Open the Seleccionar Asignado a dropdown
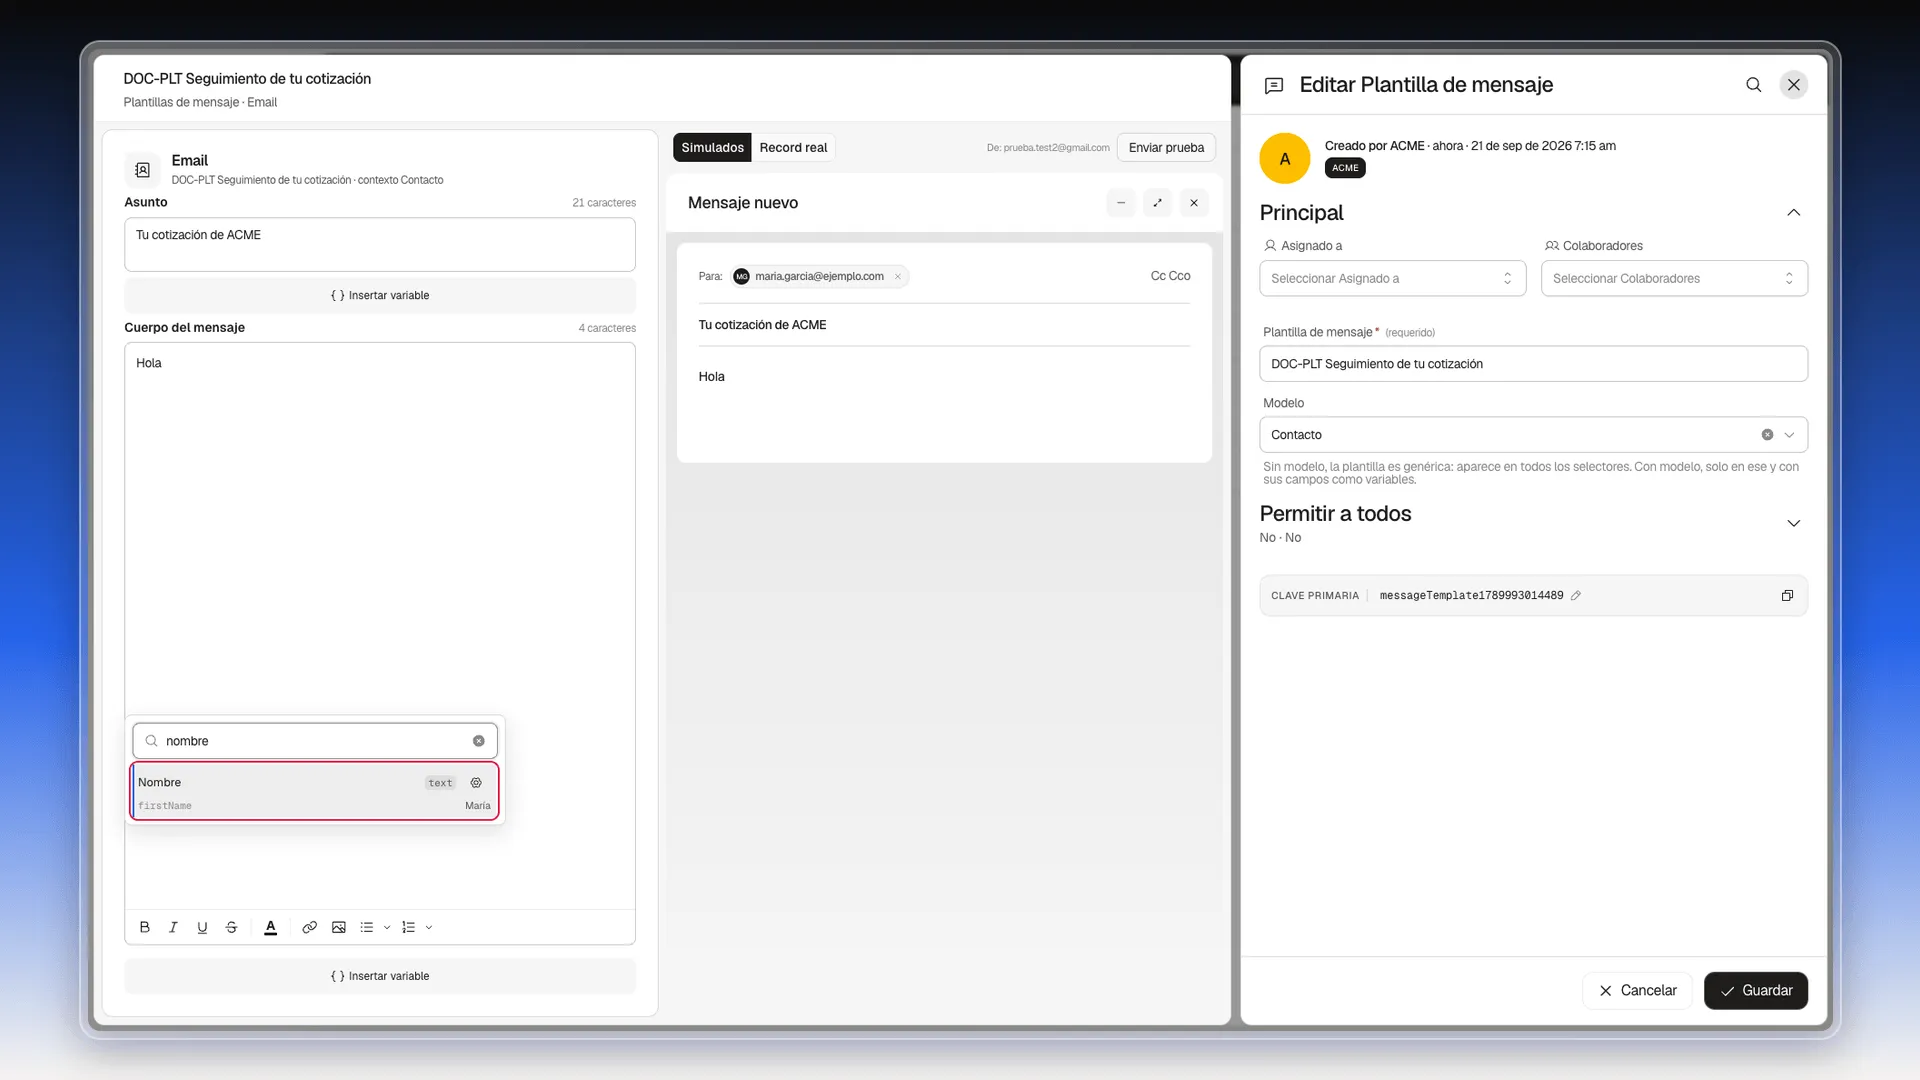 tap(1392, 279)
